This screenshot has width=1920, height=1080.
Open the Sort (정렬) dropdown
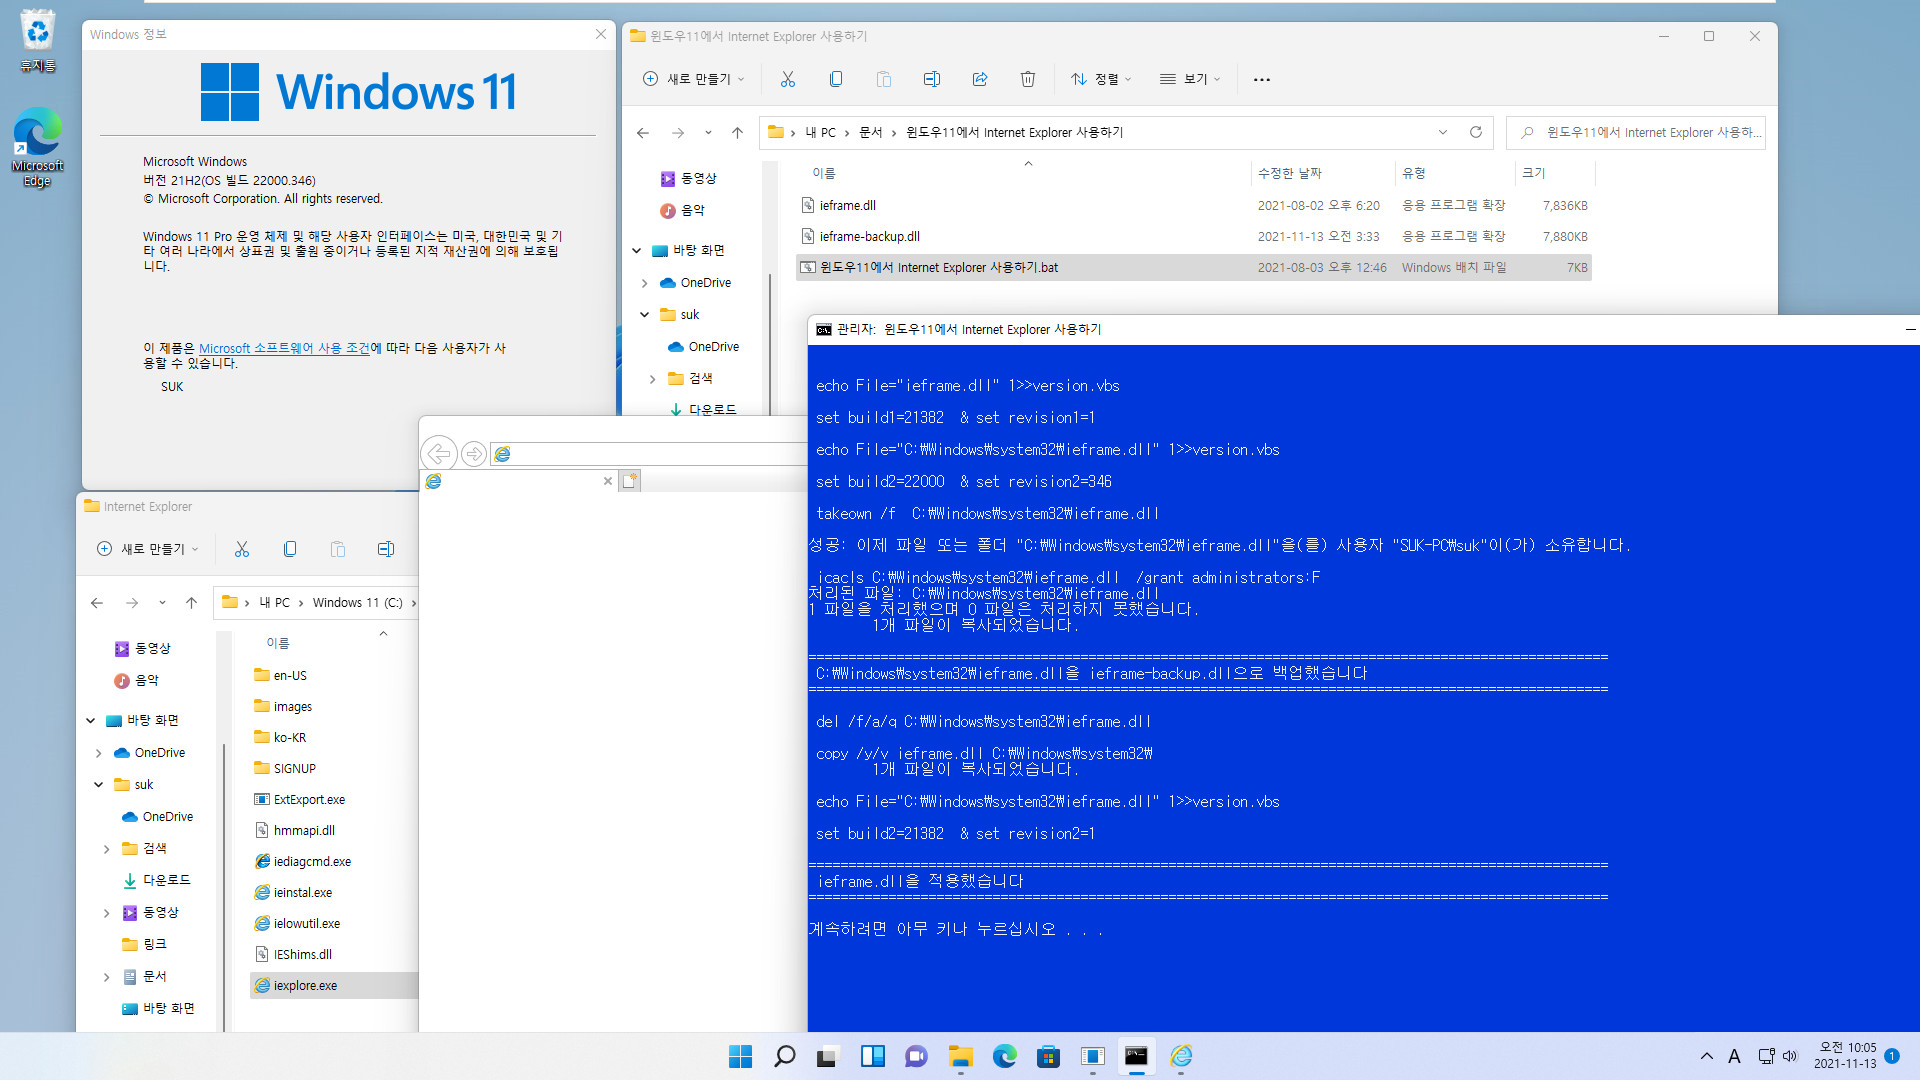pos(1101,79)
